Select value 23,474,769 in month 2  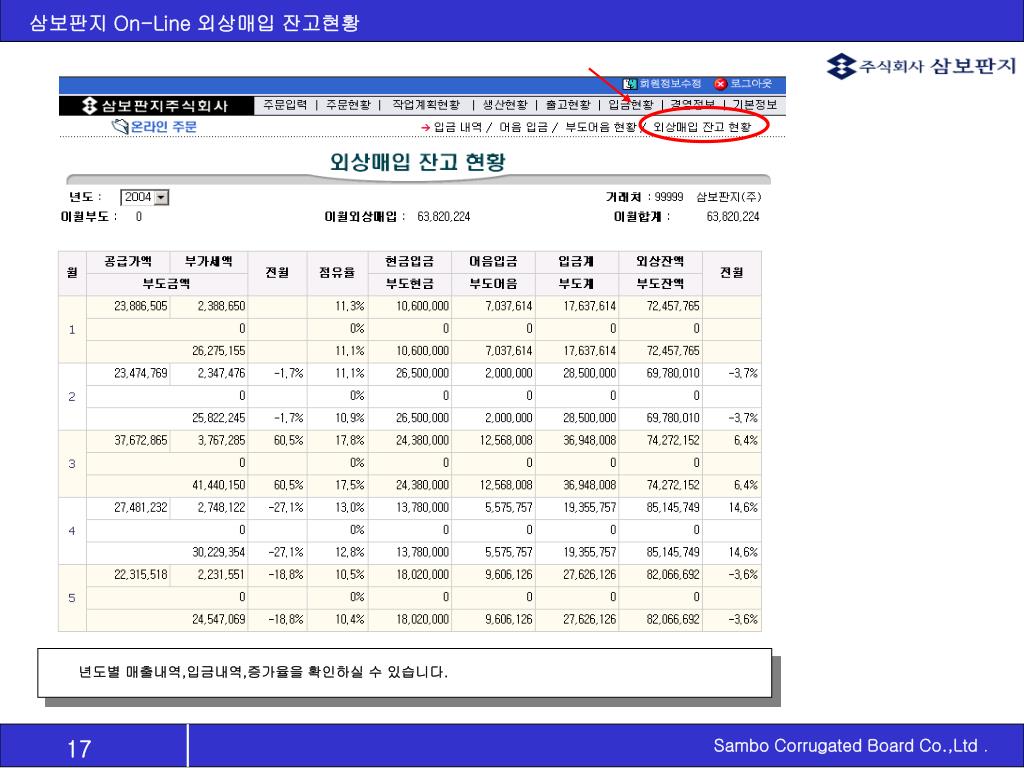[140, 373]
